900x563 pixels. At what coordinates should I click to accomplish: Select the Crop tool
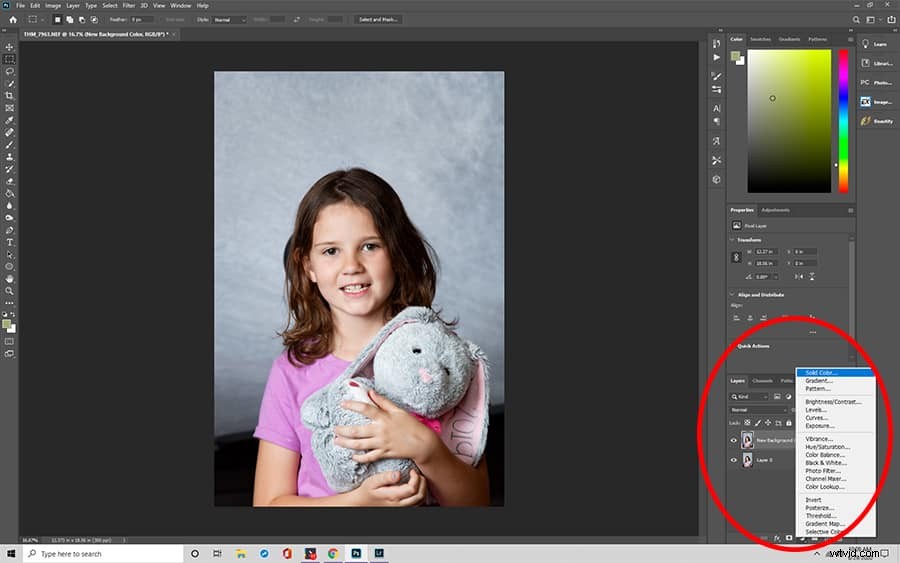click(x=9, y=96)
